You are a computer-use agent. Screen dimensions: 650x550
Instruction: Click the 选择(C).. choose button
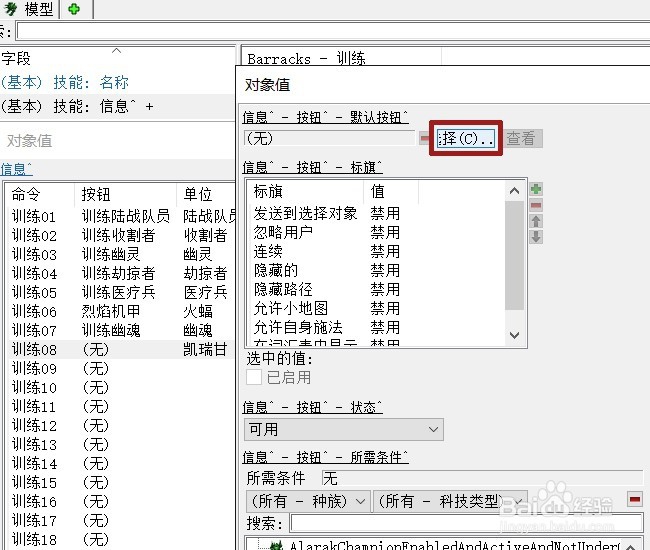(466, 138)
